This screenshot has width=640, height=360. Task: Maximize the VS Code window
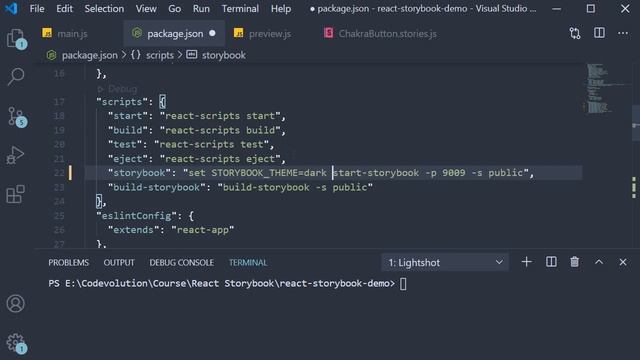tap(590, 9)
